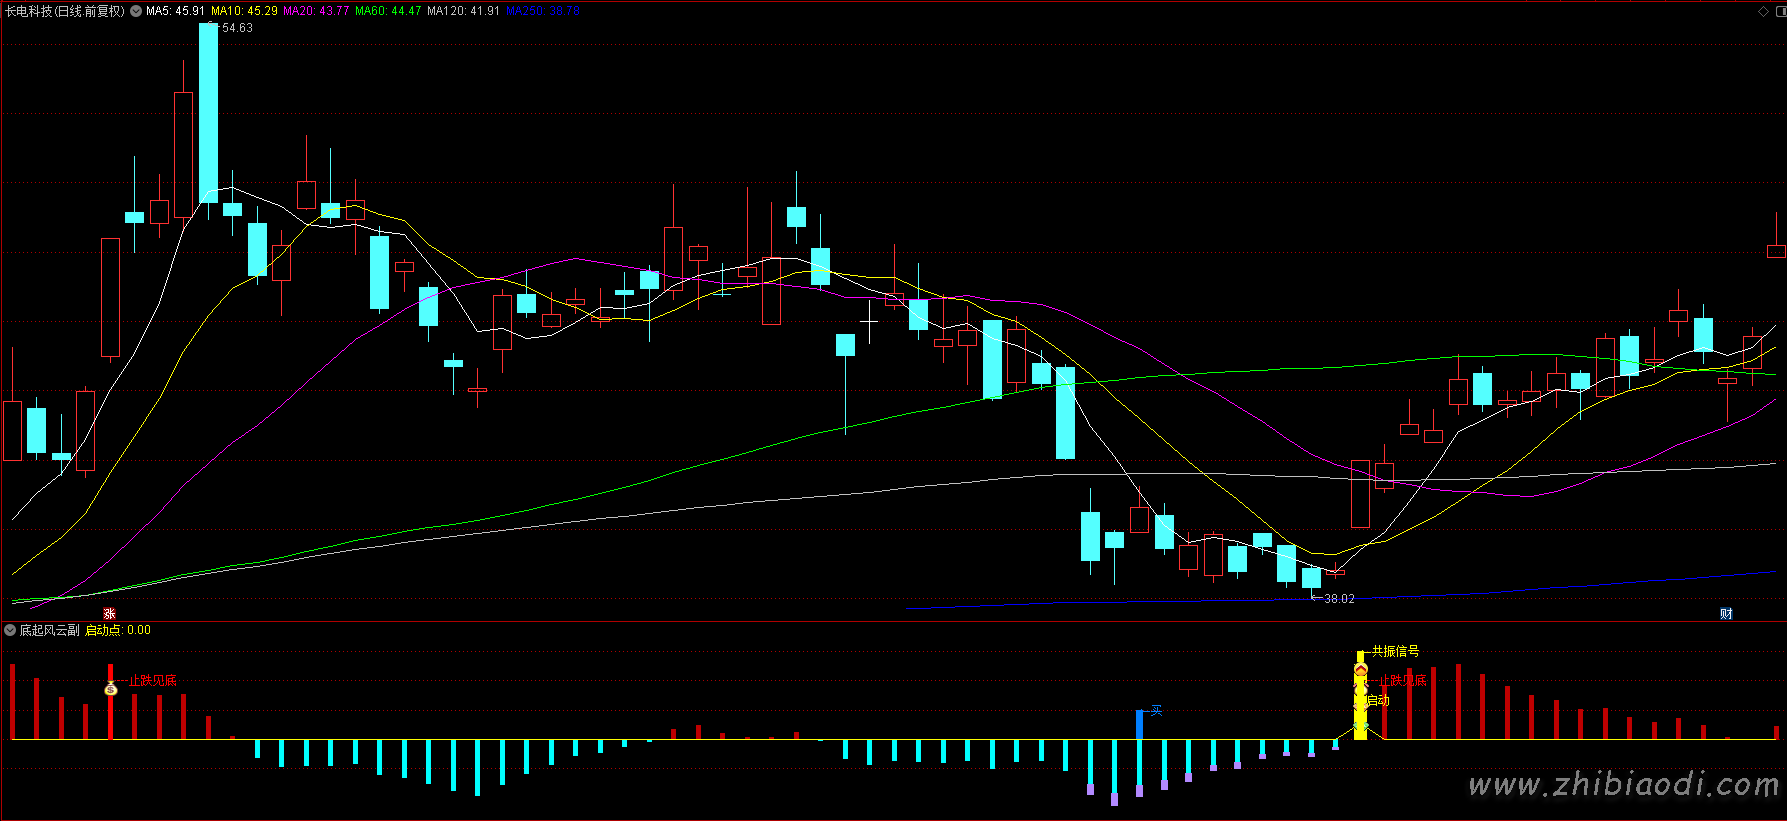The image size is (1787, 821).
Task: Click the money bag signal icon
Action: point(111,688)
